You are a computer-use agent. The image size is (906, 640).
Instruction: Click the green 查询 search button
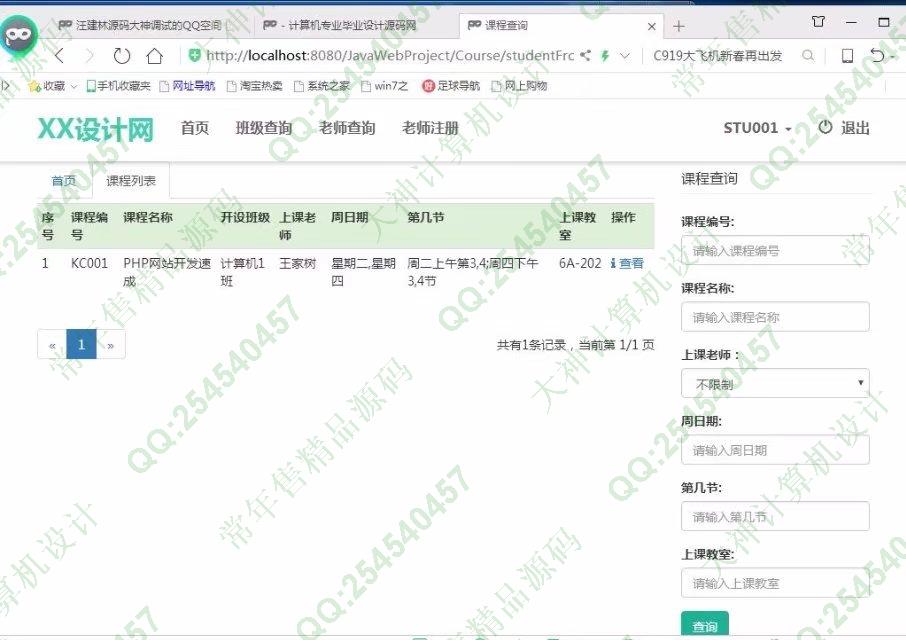click(x=705, y=625)
